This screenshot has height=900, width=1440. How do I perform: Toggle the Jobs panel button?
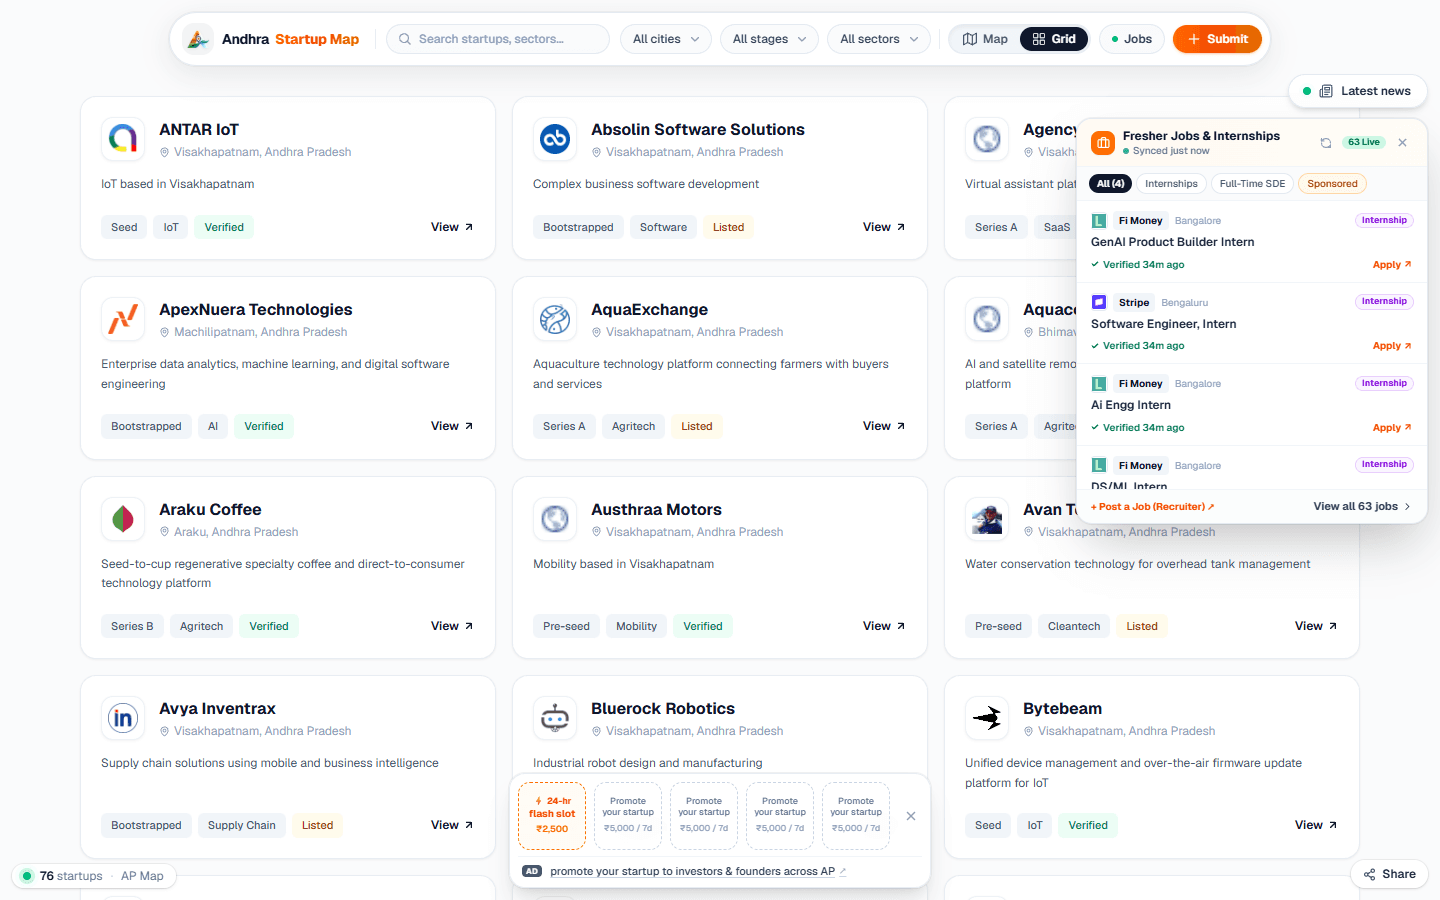click(1132, 39)
